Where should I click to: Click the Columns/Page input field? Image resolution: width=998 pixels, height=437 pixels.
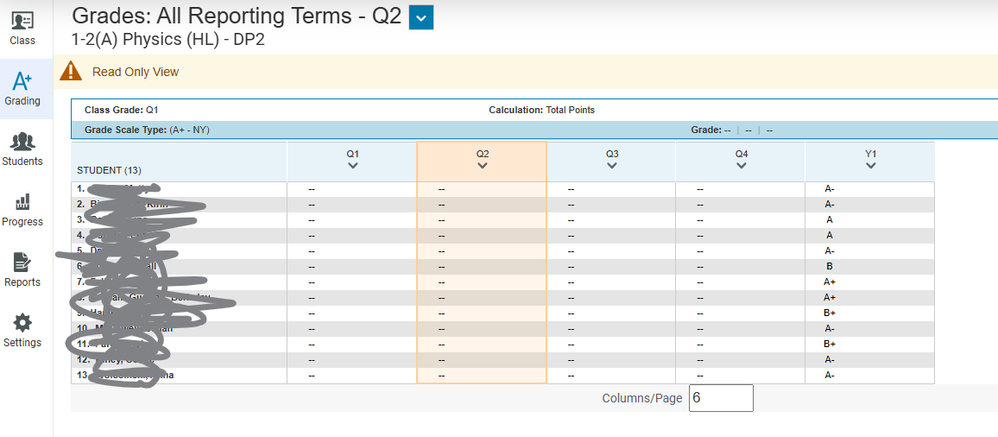click(720, 398)
